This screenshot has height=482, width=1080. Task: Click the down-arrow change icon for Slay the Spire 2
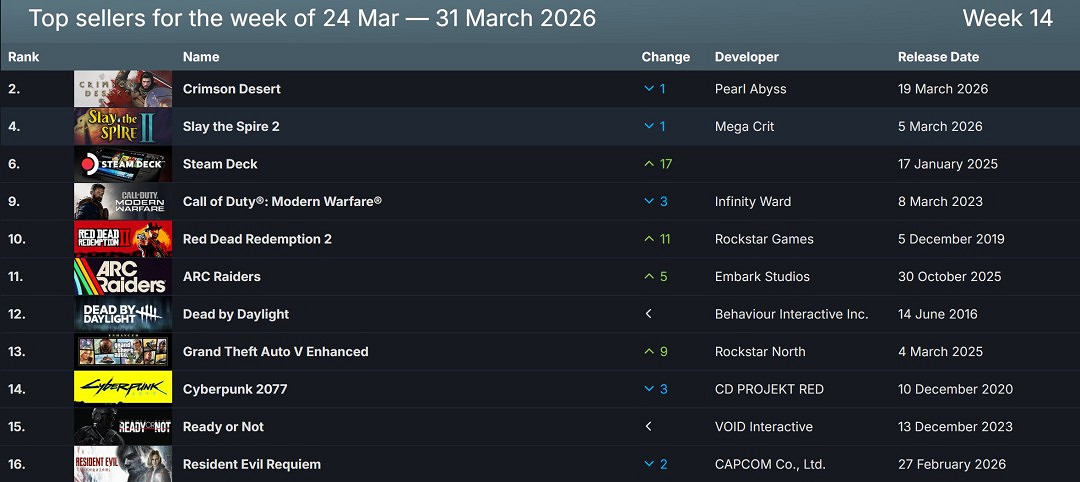648,126
